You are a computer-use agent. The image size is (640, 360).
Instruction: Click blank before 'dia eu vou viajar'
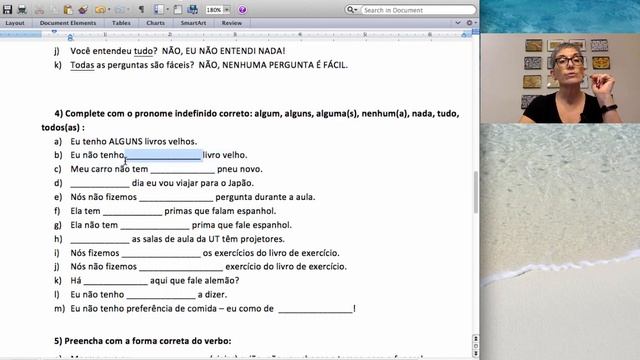tap(100, 183)
